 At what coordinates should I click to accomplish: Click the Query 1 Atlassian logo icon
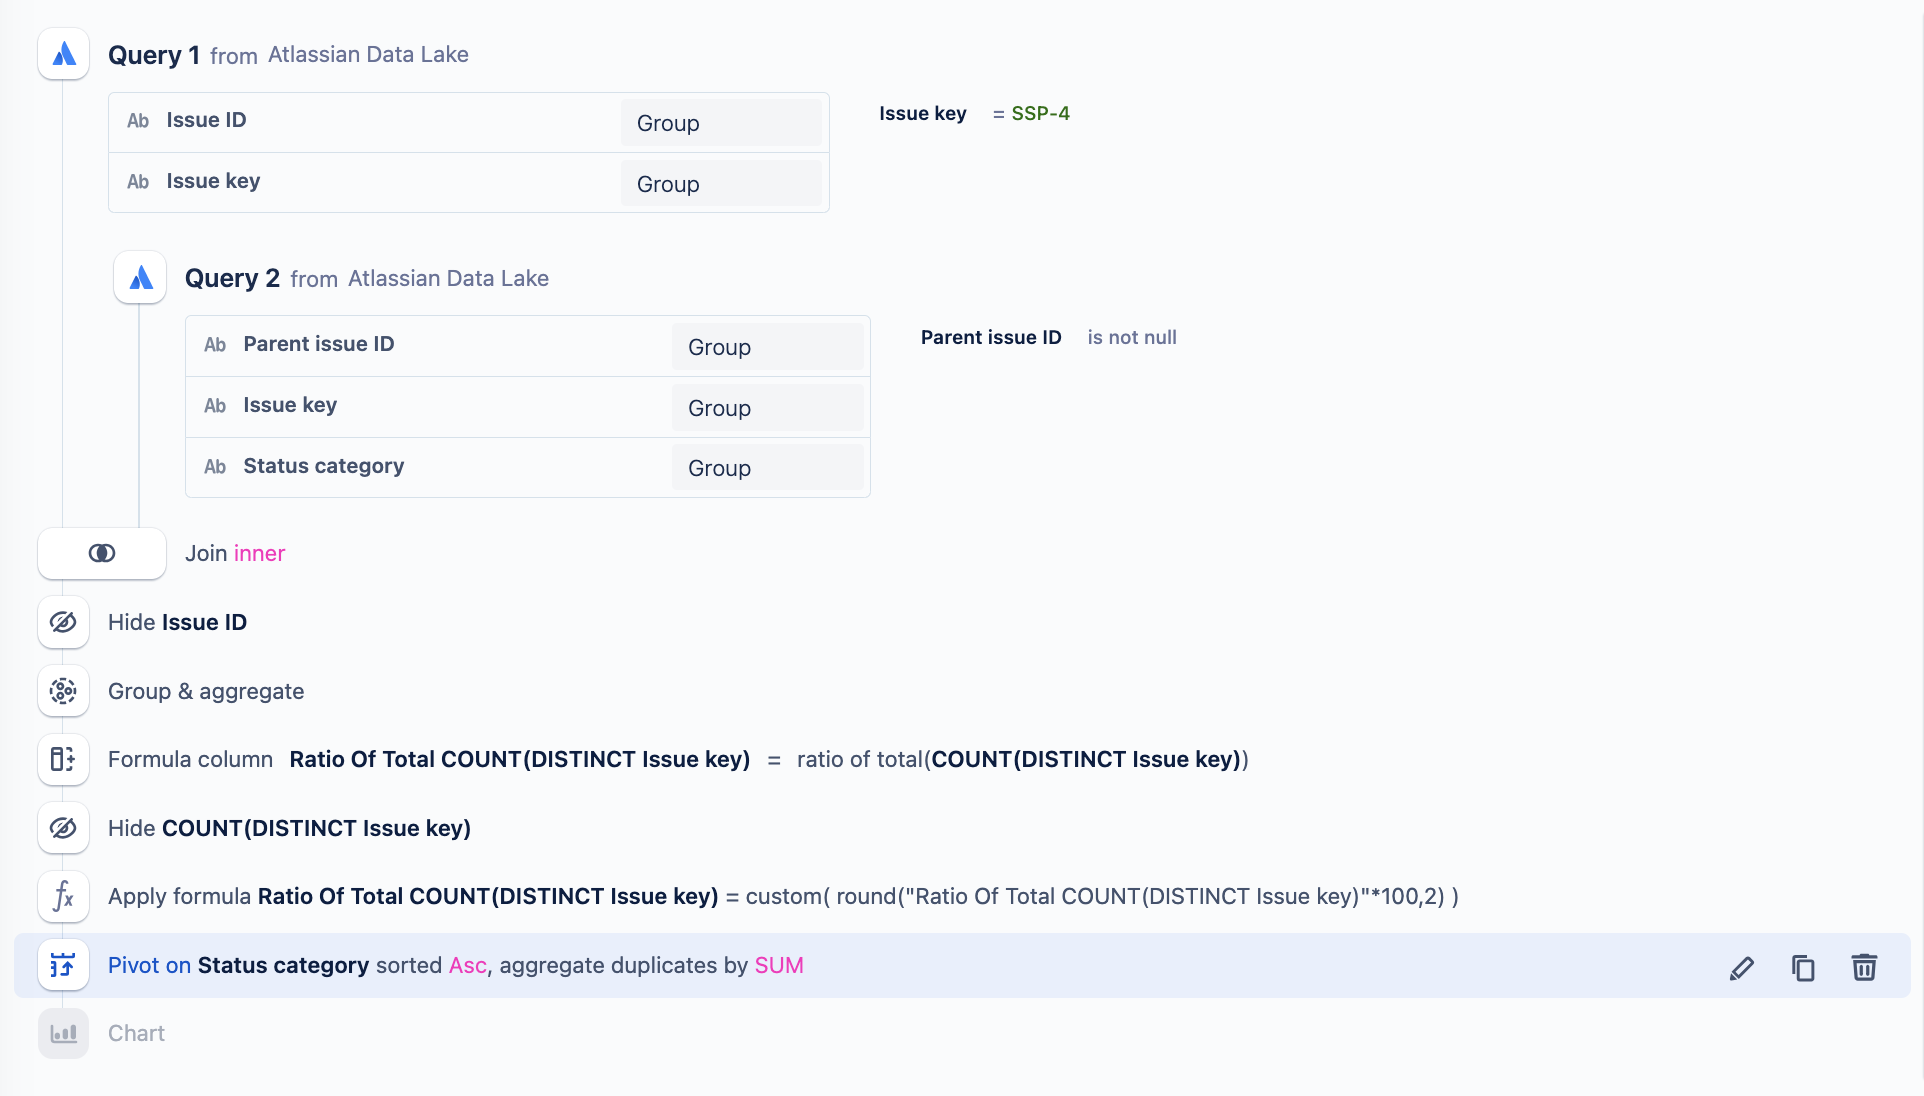64,54
